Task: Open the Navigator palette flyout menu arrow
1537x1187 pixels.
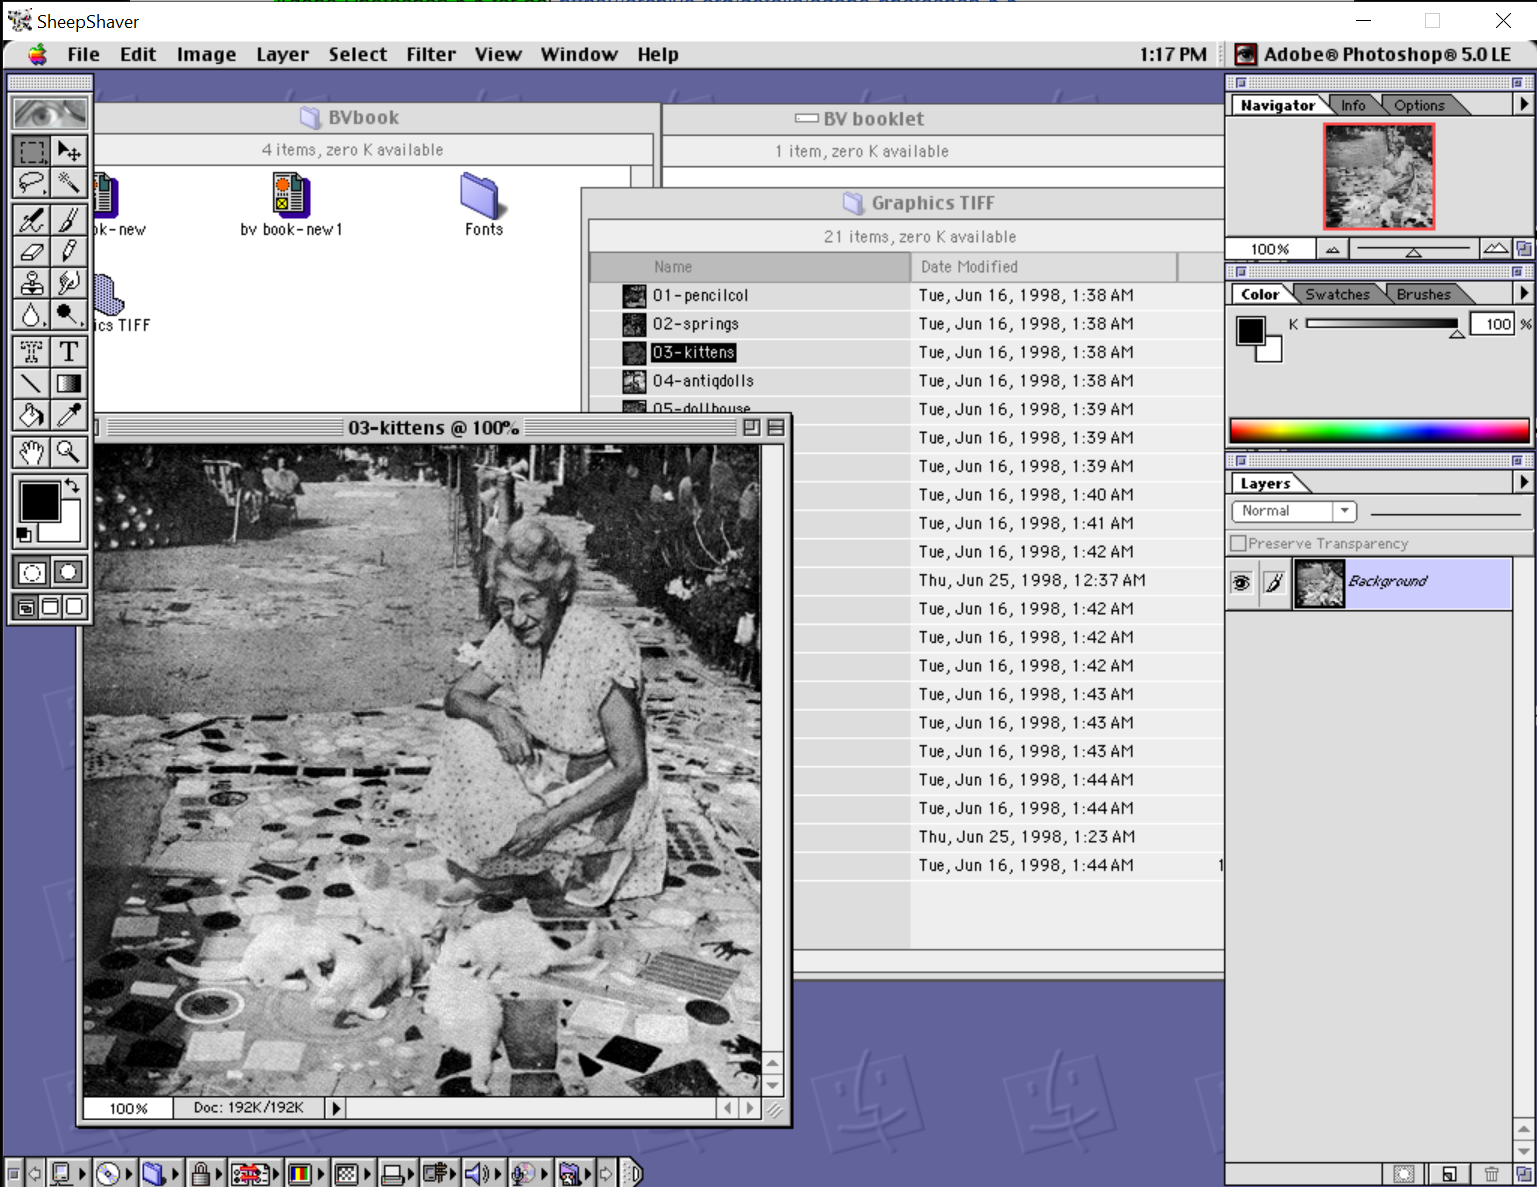Action: coord(1524,104)
